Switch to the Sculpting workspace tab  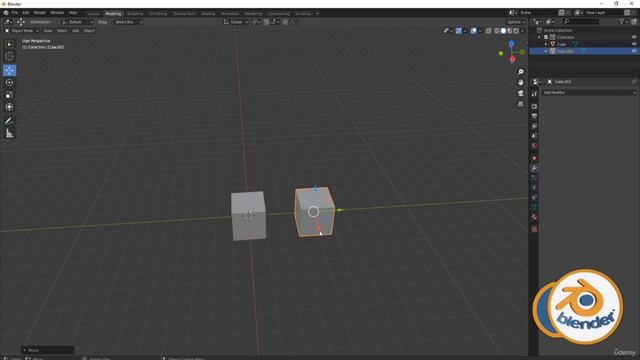tap(135, 13)
